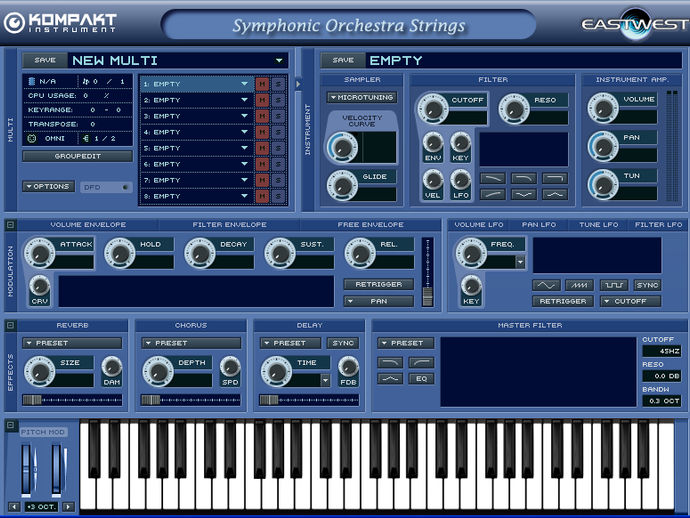Click the Master Filter Cutoff value field
The width and height of the screenshot is (690, 518).
[x=661, y=351]
